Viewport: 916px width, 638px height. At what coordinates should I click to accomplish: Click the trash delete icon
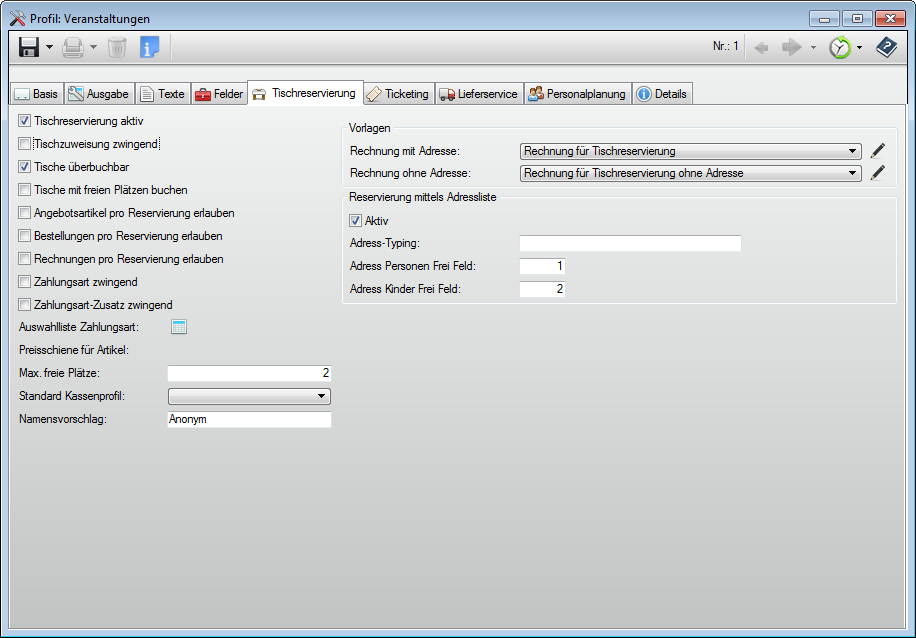tap(117, 47)
